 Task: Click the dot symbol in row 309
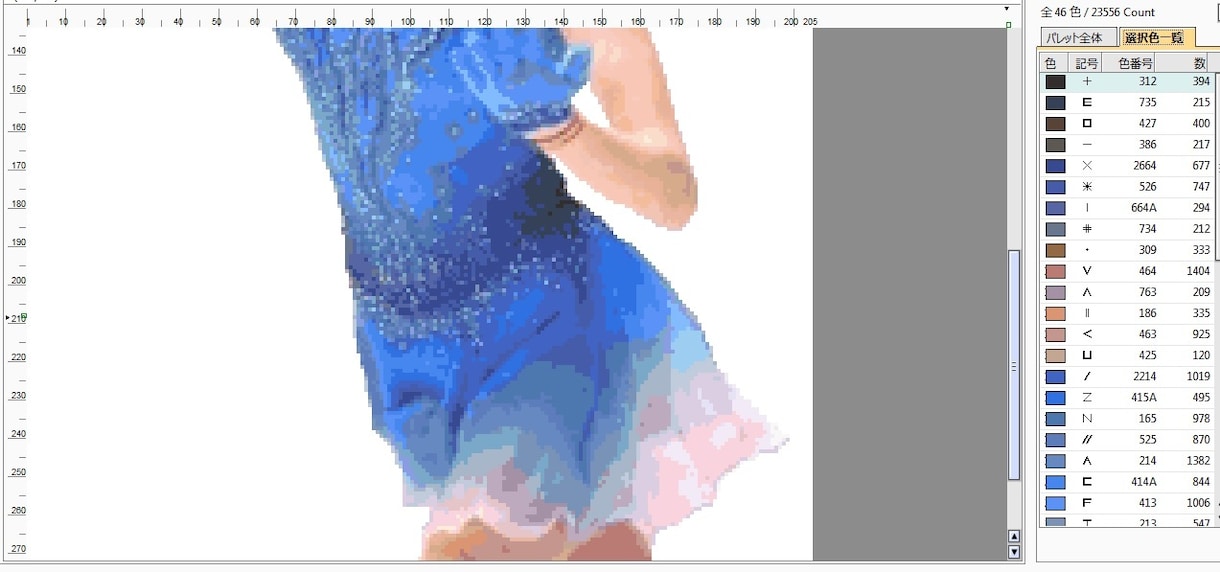(1087, 250)
